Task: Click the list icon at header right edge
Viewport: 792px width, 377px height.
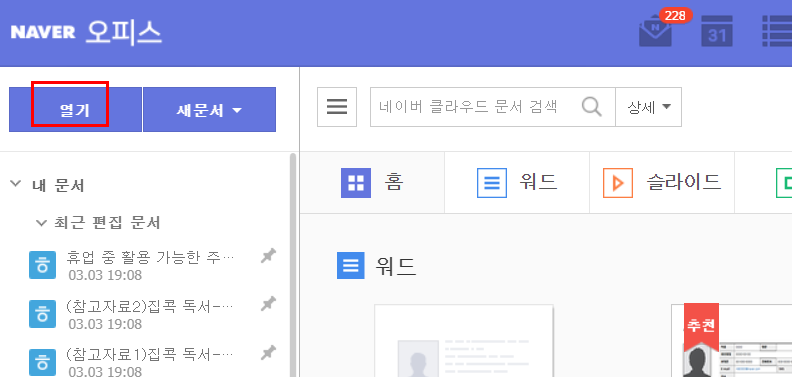Action: pyautogui.click(x=777, y=31)
